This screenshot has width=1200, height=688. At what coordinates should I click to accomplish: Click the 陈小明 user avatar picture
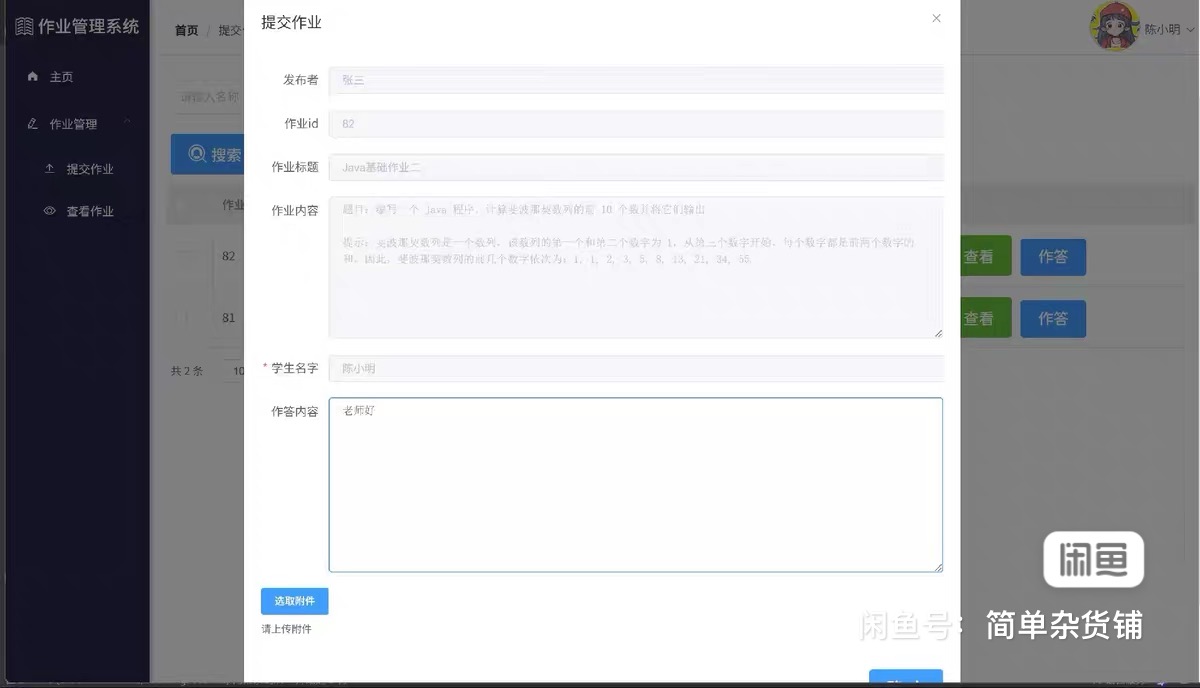click(1114, 27)
